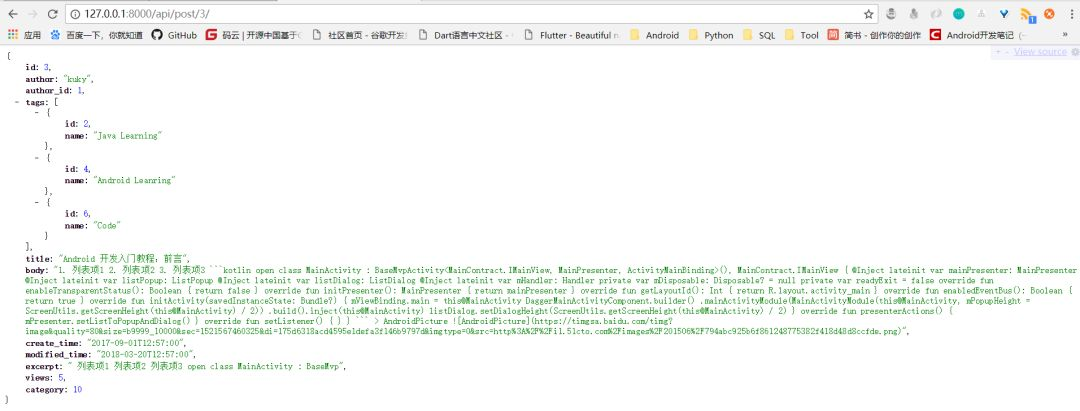View site information icon in address bar
Screen dimensions: 1080x411
(76, 14)
